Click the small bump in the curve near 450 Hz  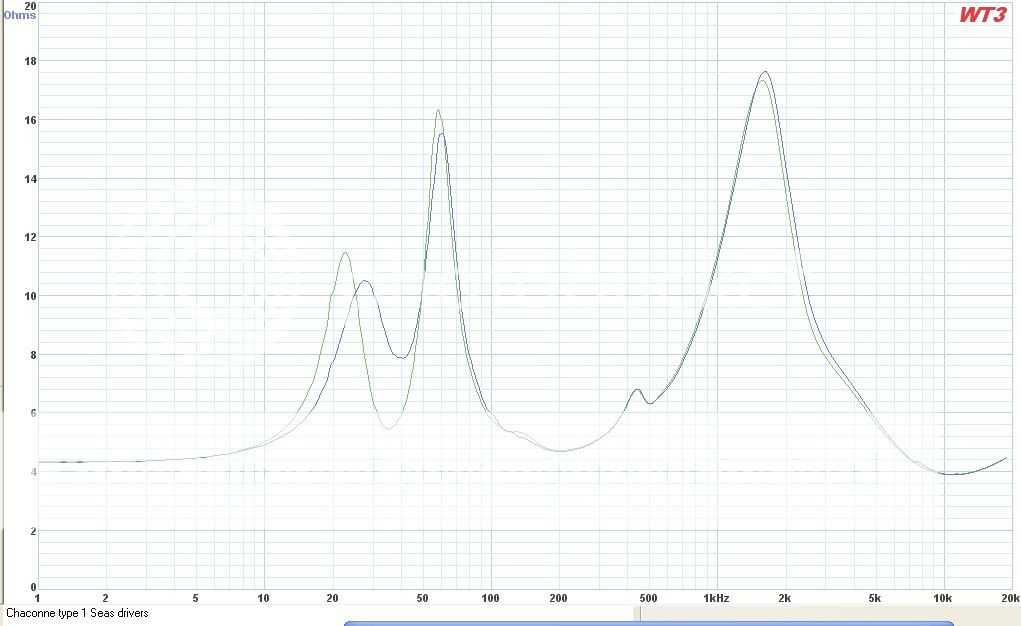637,390
